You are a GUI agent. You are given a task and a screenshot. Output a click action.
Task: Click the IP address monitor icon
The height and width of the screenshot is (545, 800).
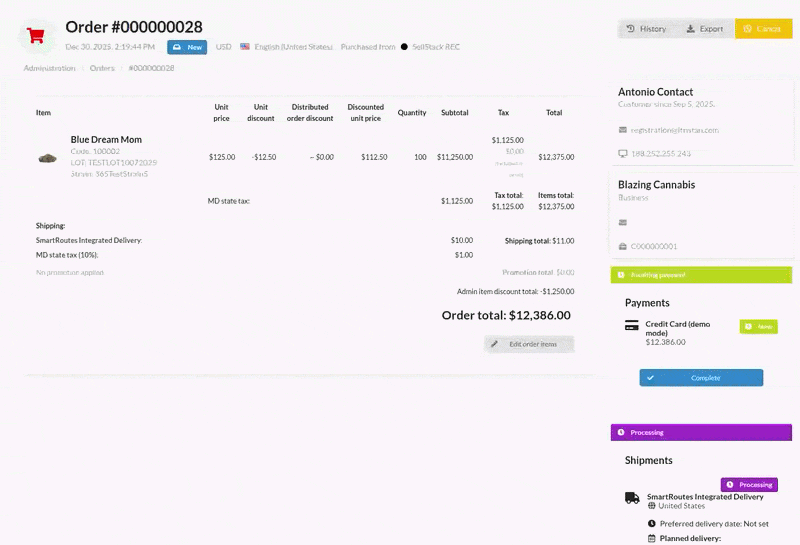[x=622, y=153]
